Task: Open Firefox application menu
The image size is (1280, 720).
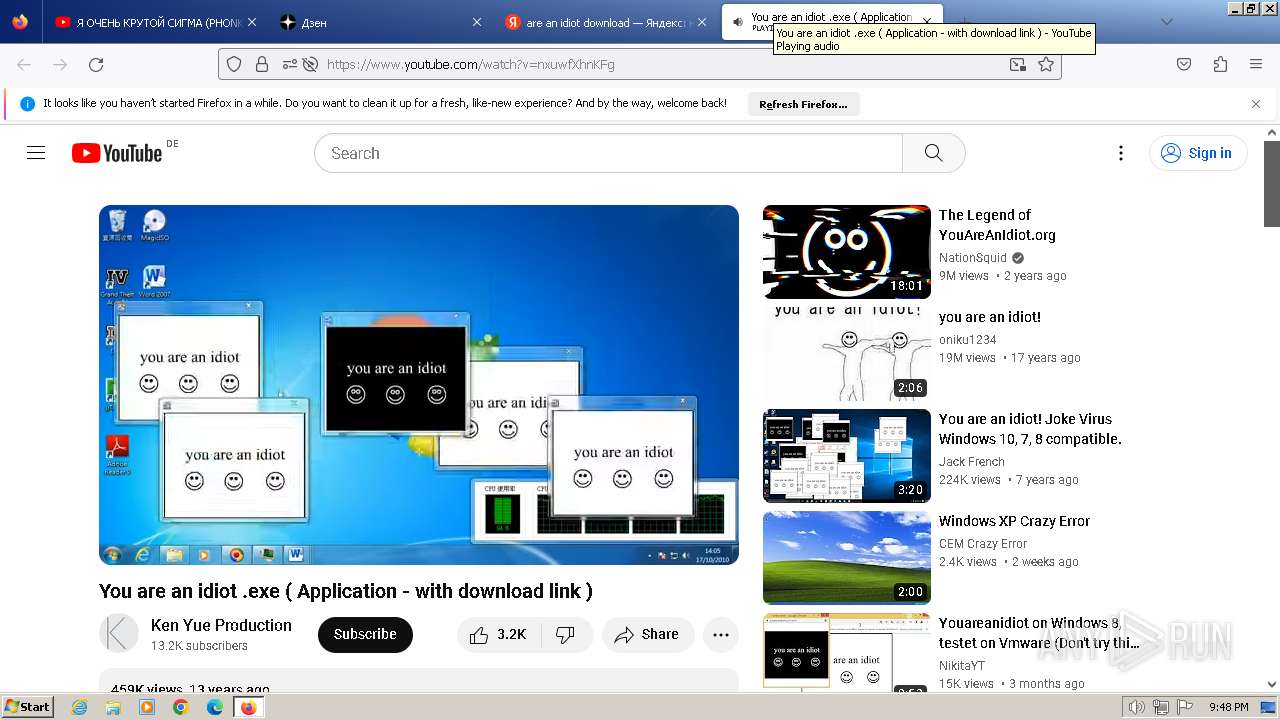Action: 1256,64
